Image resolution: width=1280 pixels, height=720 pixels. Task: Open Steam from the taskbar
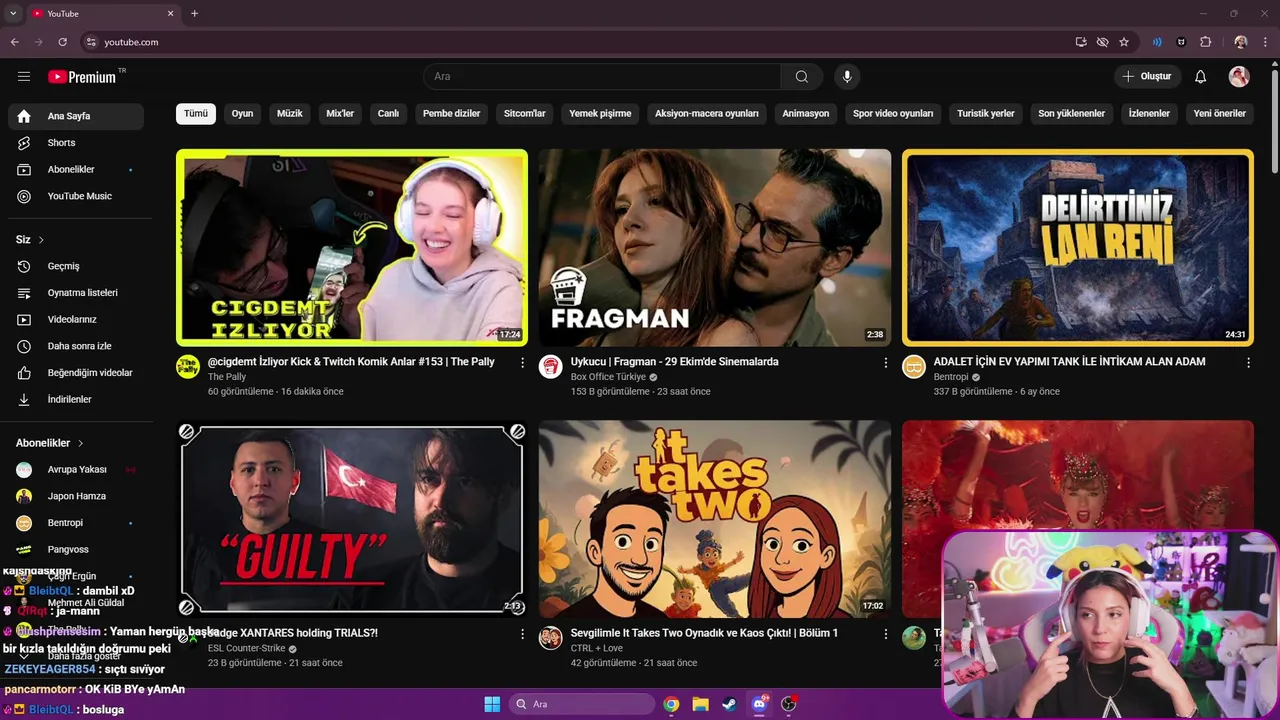coord(729,704)
